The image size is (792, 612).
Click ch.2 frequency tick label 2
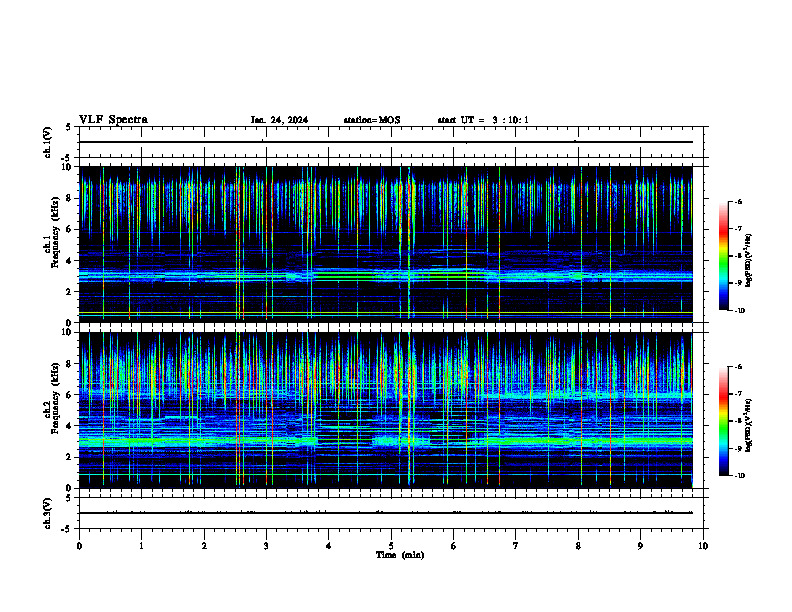tap(69, 457)
